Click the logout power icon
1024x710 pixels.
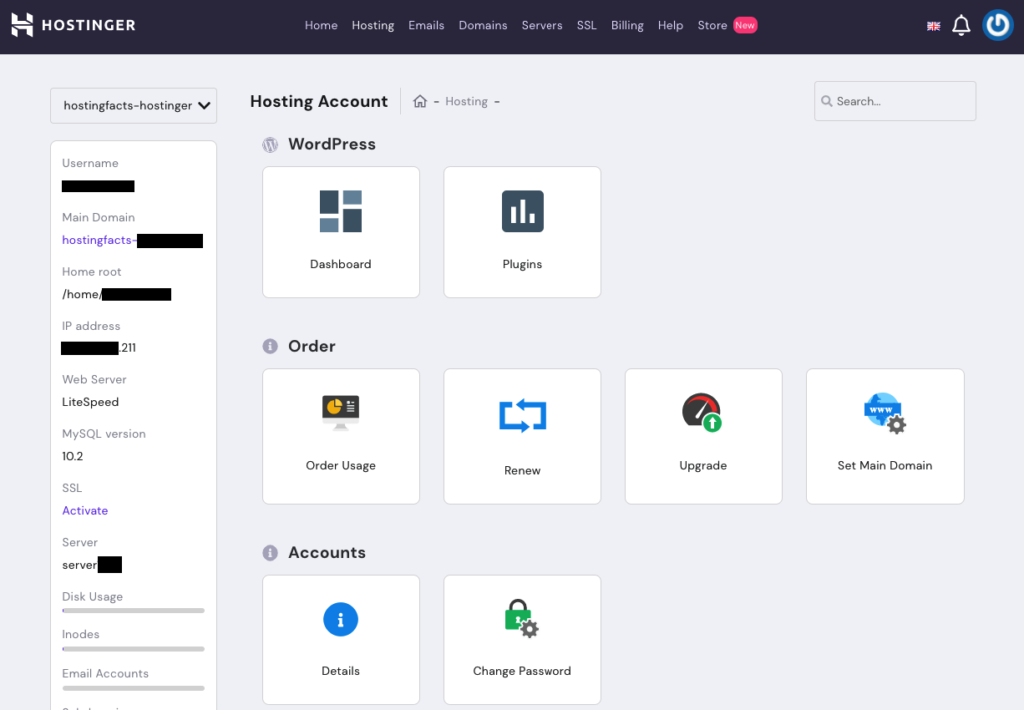tap(997, 25)
